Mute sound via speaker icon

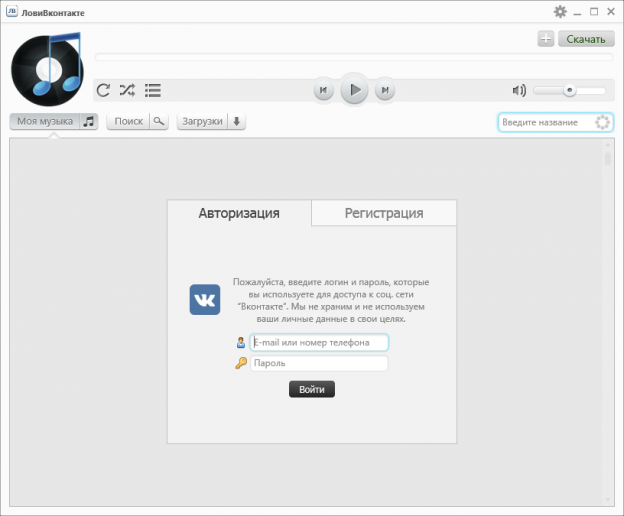519,90
